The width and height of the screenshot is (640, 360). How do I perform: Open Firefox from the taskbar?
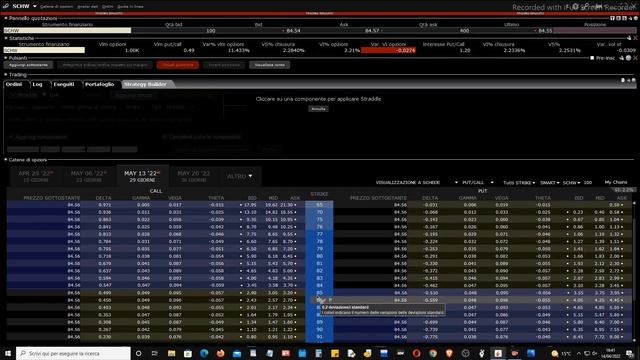pyautogui.click(x=220, y=353)
